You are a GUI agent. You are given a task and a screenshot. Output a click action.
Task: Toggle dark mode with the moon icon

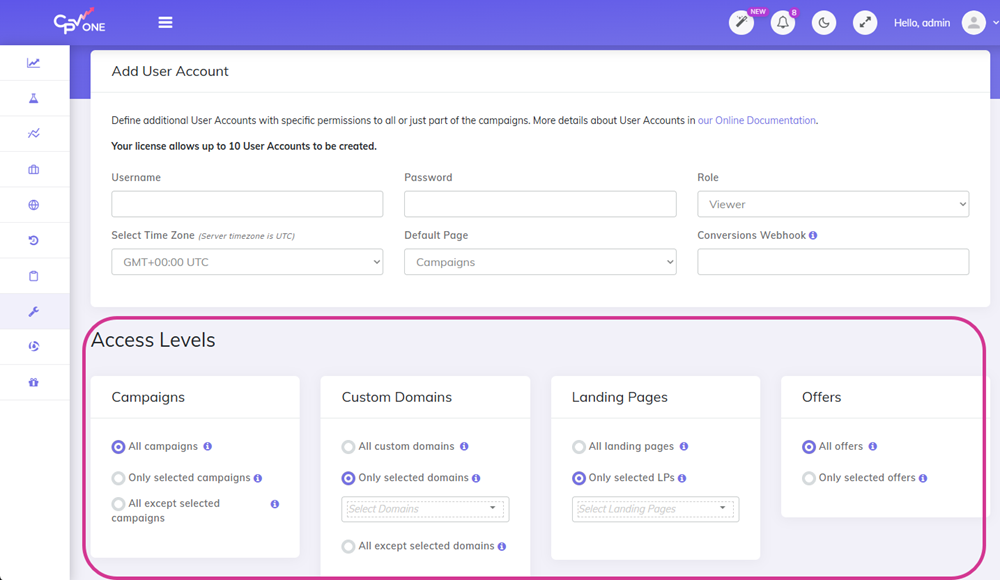point(823,22)
